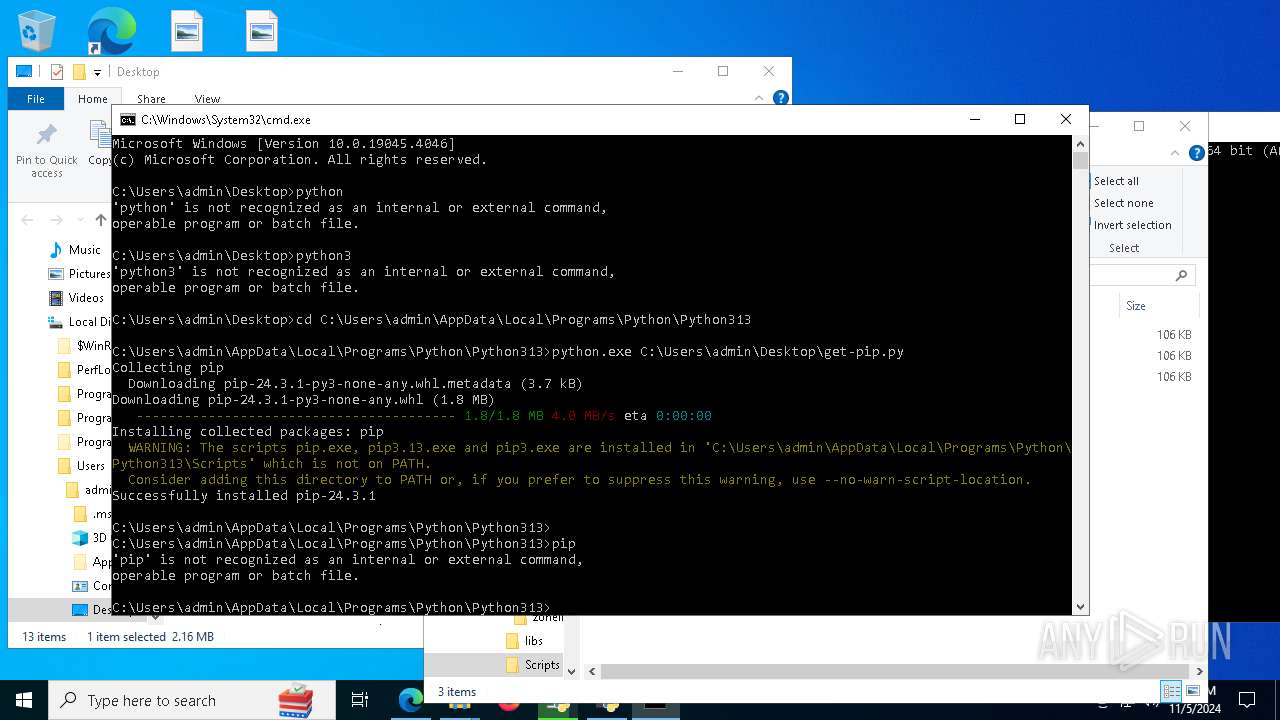Click the search box in the rear Explorer window
This screenshot has width=1280, height=720.
click(1142, 275)
